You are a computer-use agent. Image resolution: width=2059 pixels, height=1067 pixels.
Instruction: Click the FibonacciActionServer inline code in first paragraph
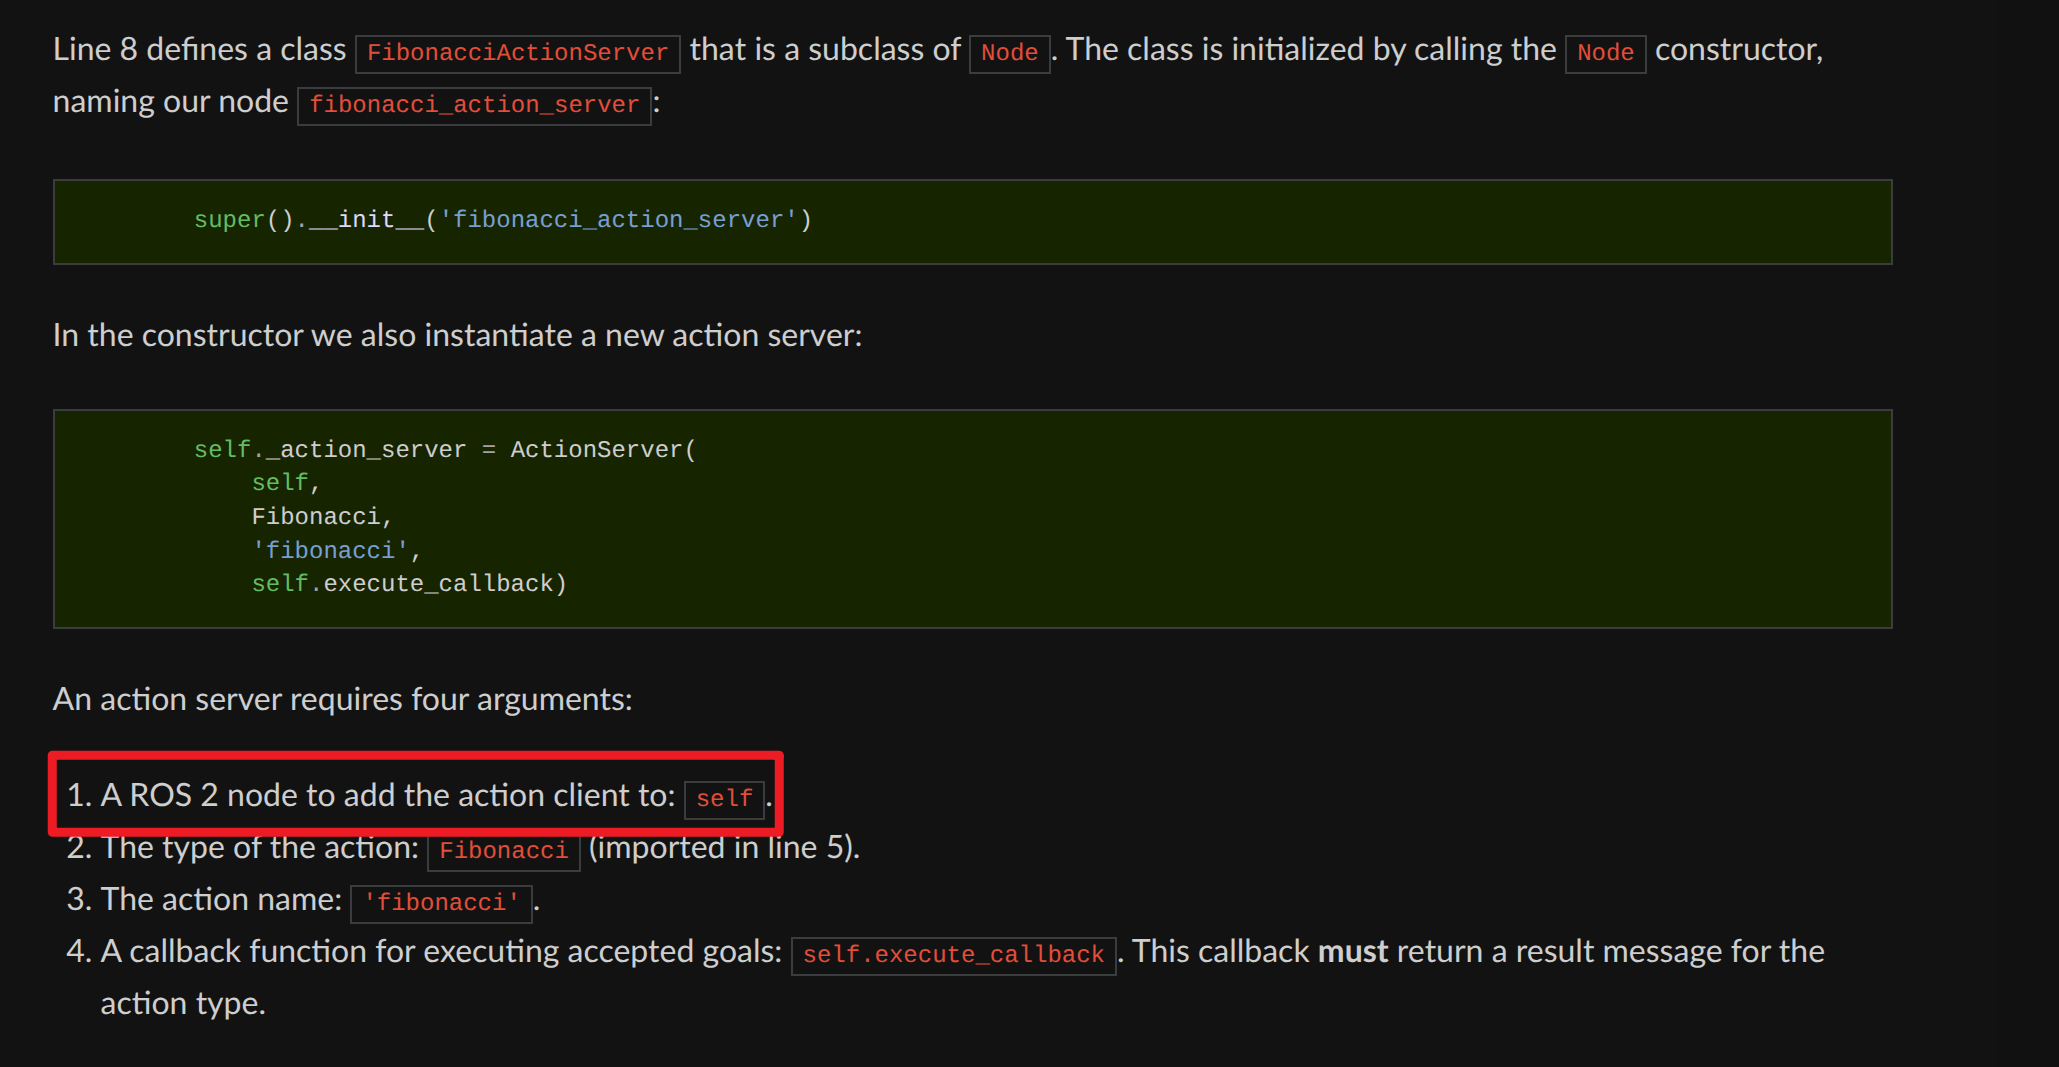point(517,52)
